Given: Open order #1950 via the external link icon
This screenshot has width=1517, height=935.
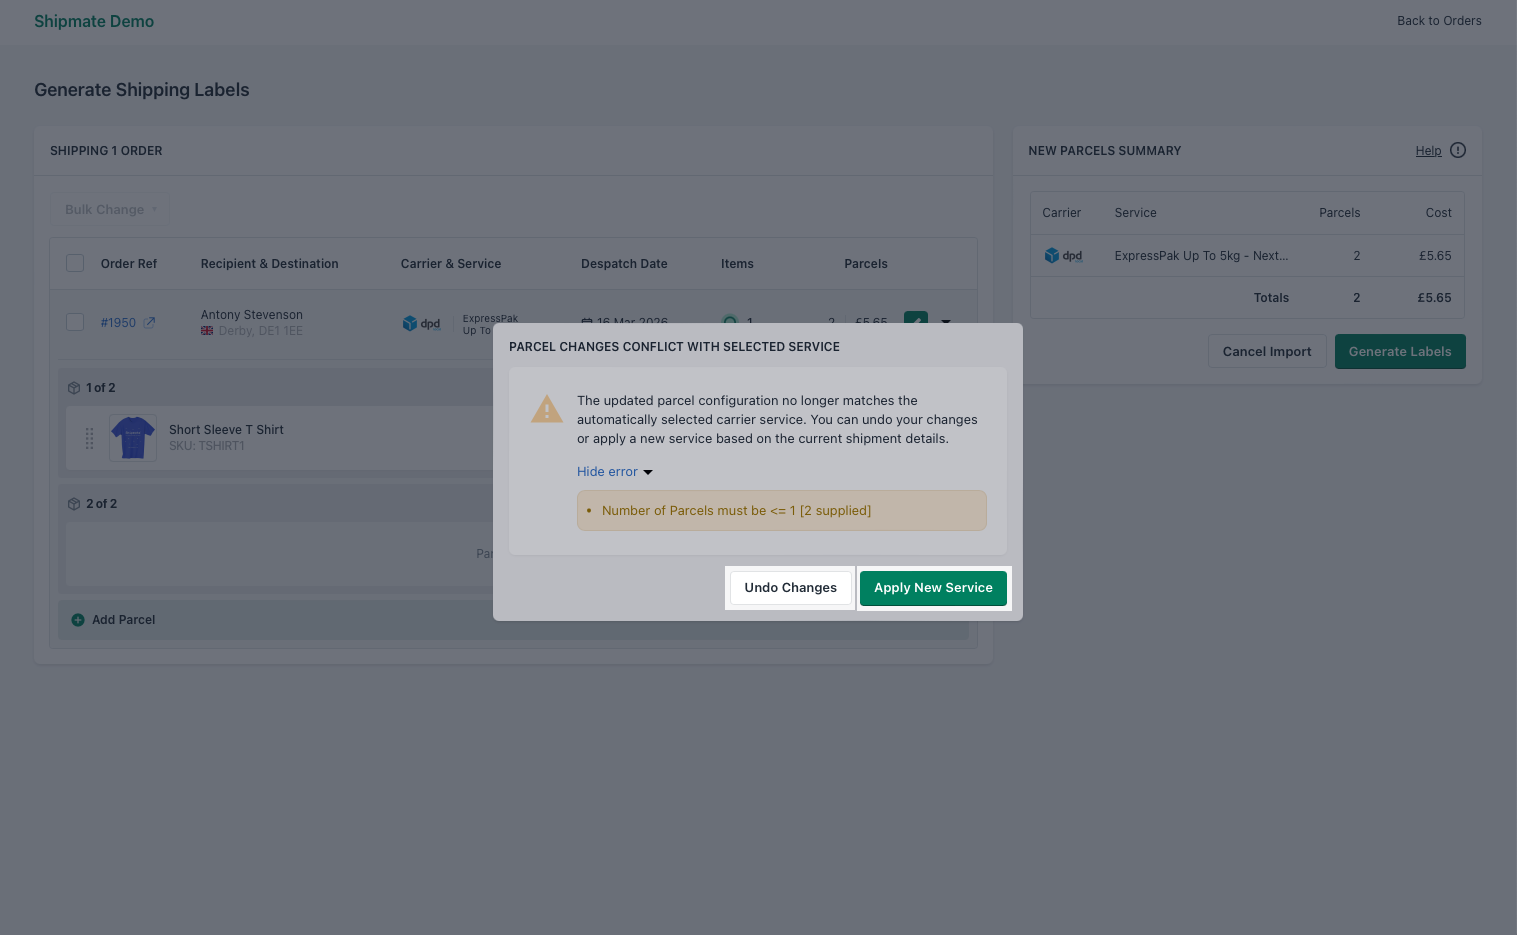Looking at the screenshot, I should [151, 322].
